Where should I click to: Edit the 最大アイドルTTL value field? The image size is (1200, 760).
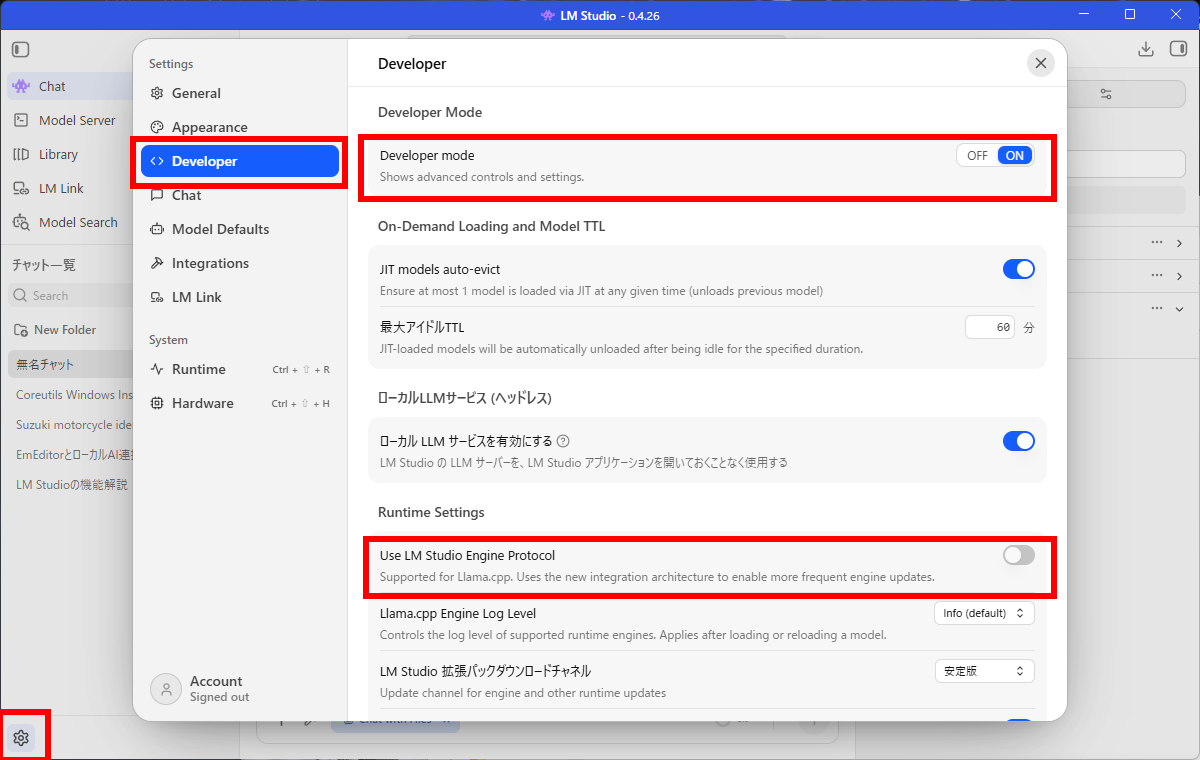coord(990,327)
